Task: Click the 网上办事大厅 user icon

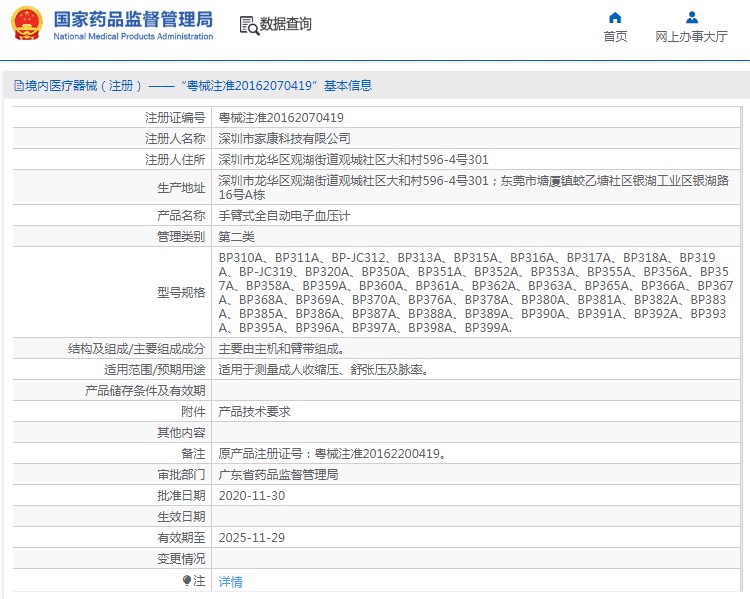Action: [x=692, y=18]
